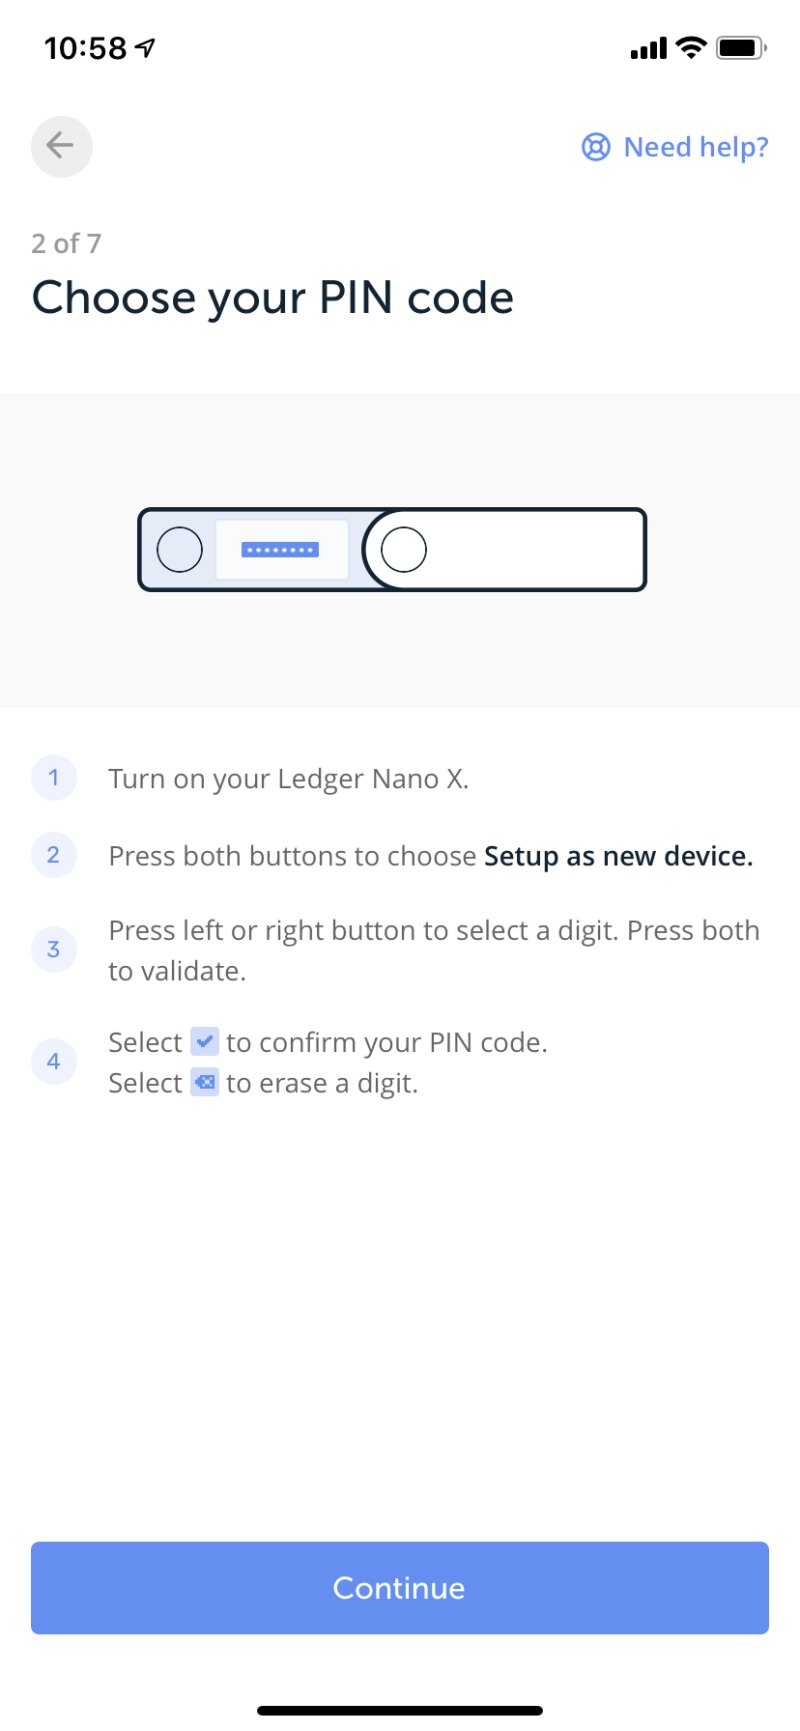Click the checkmark confirm PIN icon
The width and height of the screenshot is (800, 1731).
[x=204, y=1042]
